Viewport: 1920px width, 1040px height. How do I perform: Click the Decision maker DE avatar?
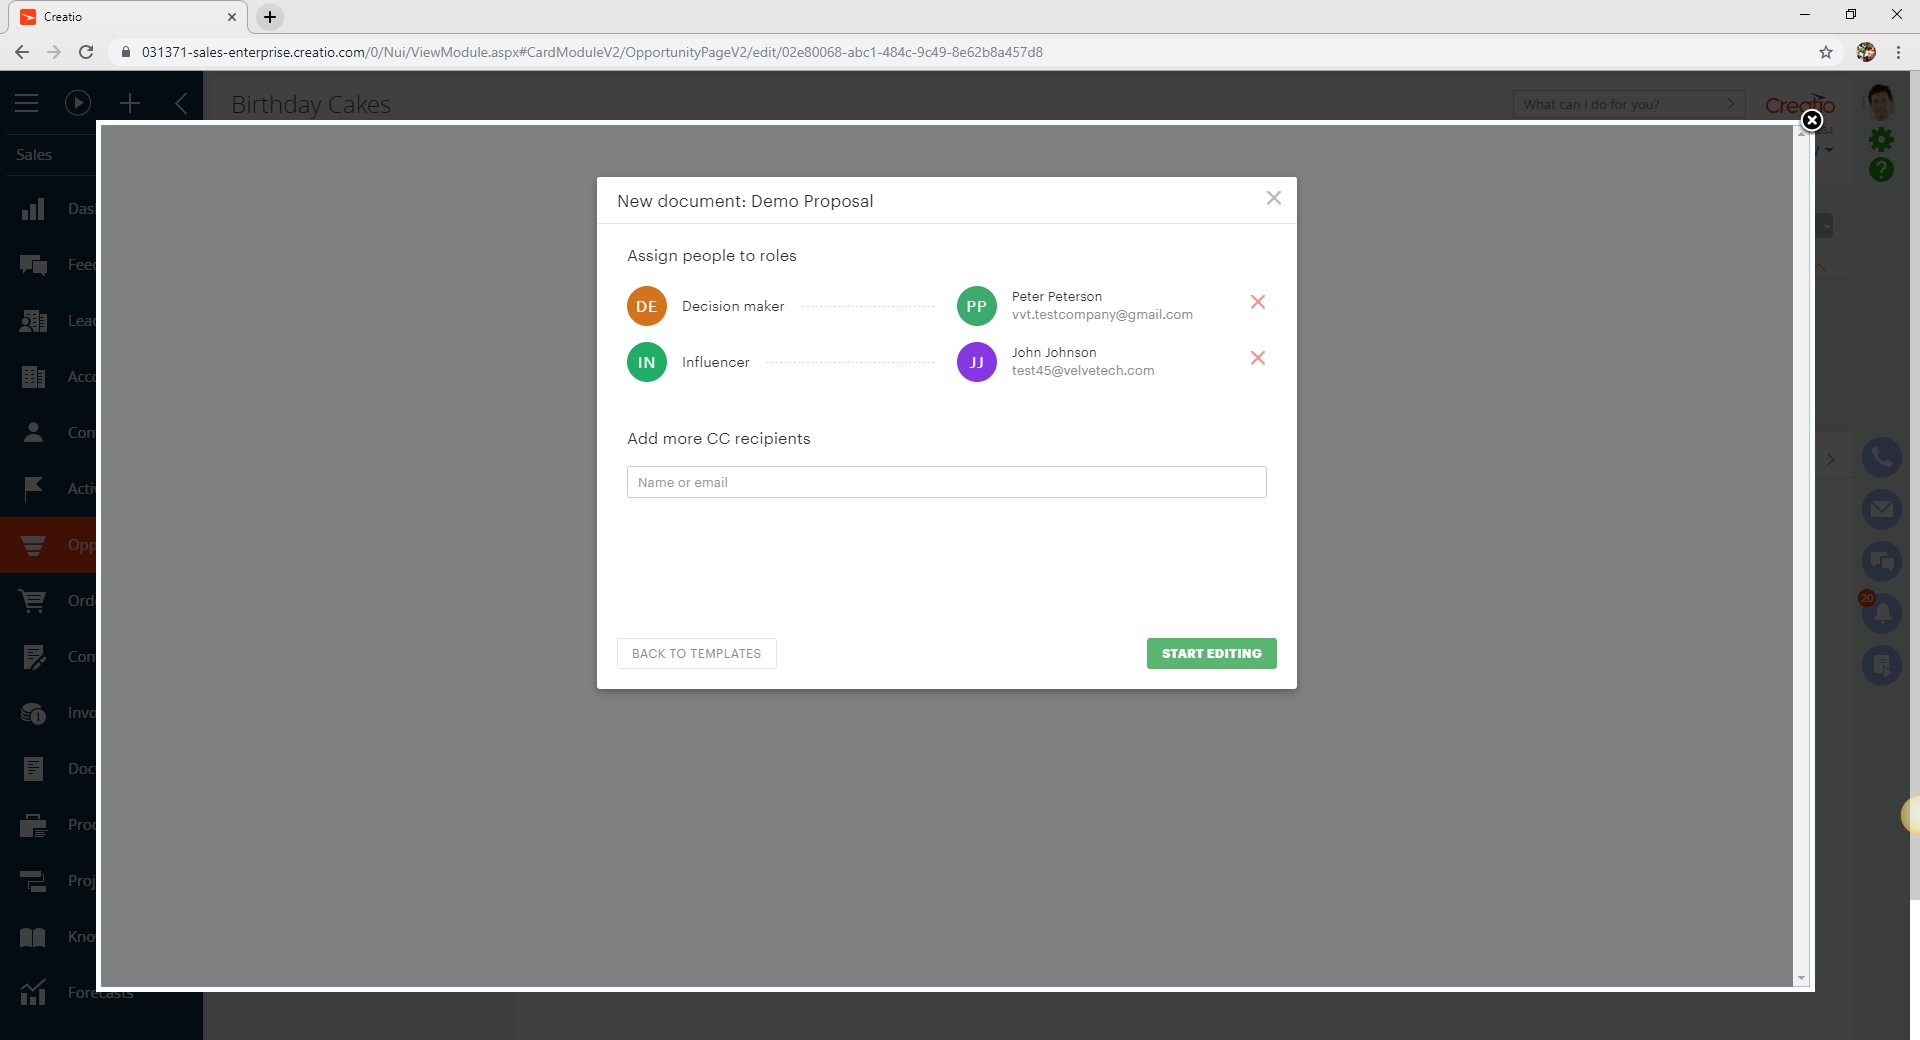(646, 306)
